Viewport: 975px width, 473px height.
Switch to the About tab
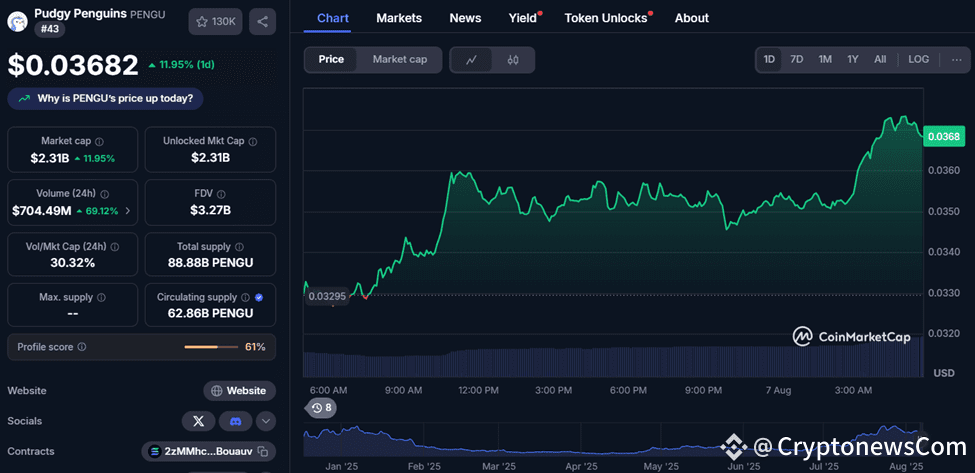tap(691, 18)
